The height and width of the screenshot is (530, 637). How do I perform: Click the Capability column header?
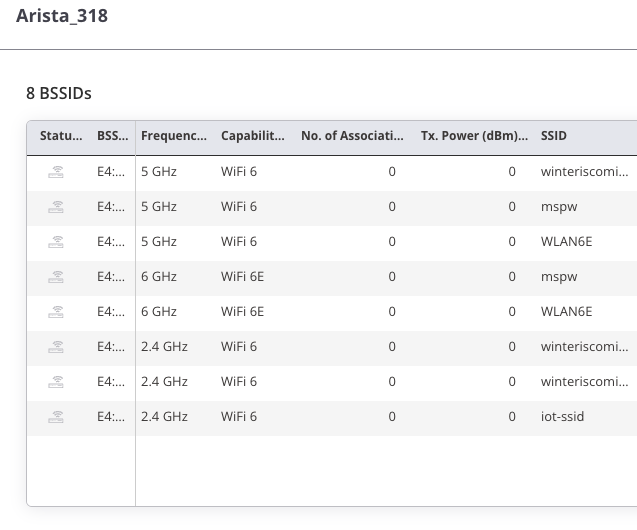(x=253, y=136)
